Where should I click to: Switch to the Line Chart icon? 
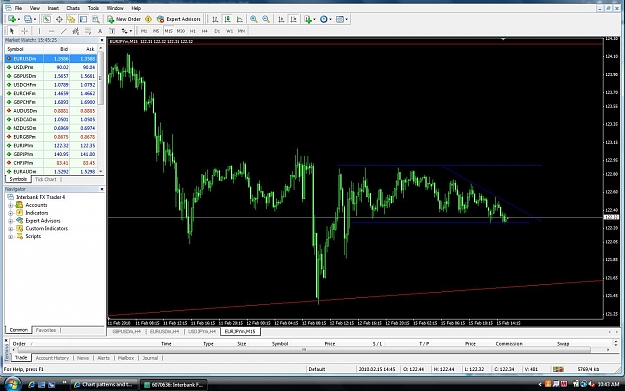pyautogui.click(x=240, y=19)
